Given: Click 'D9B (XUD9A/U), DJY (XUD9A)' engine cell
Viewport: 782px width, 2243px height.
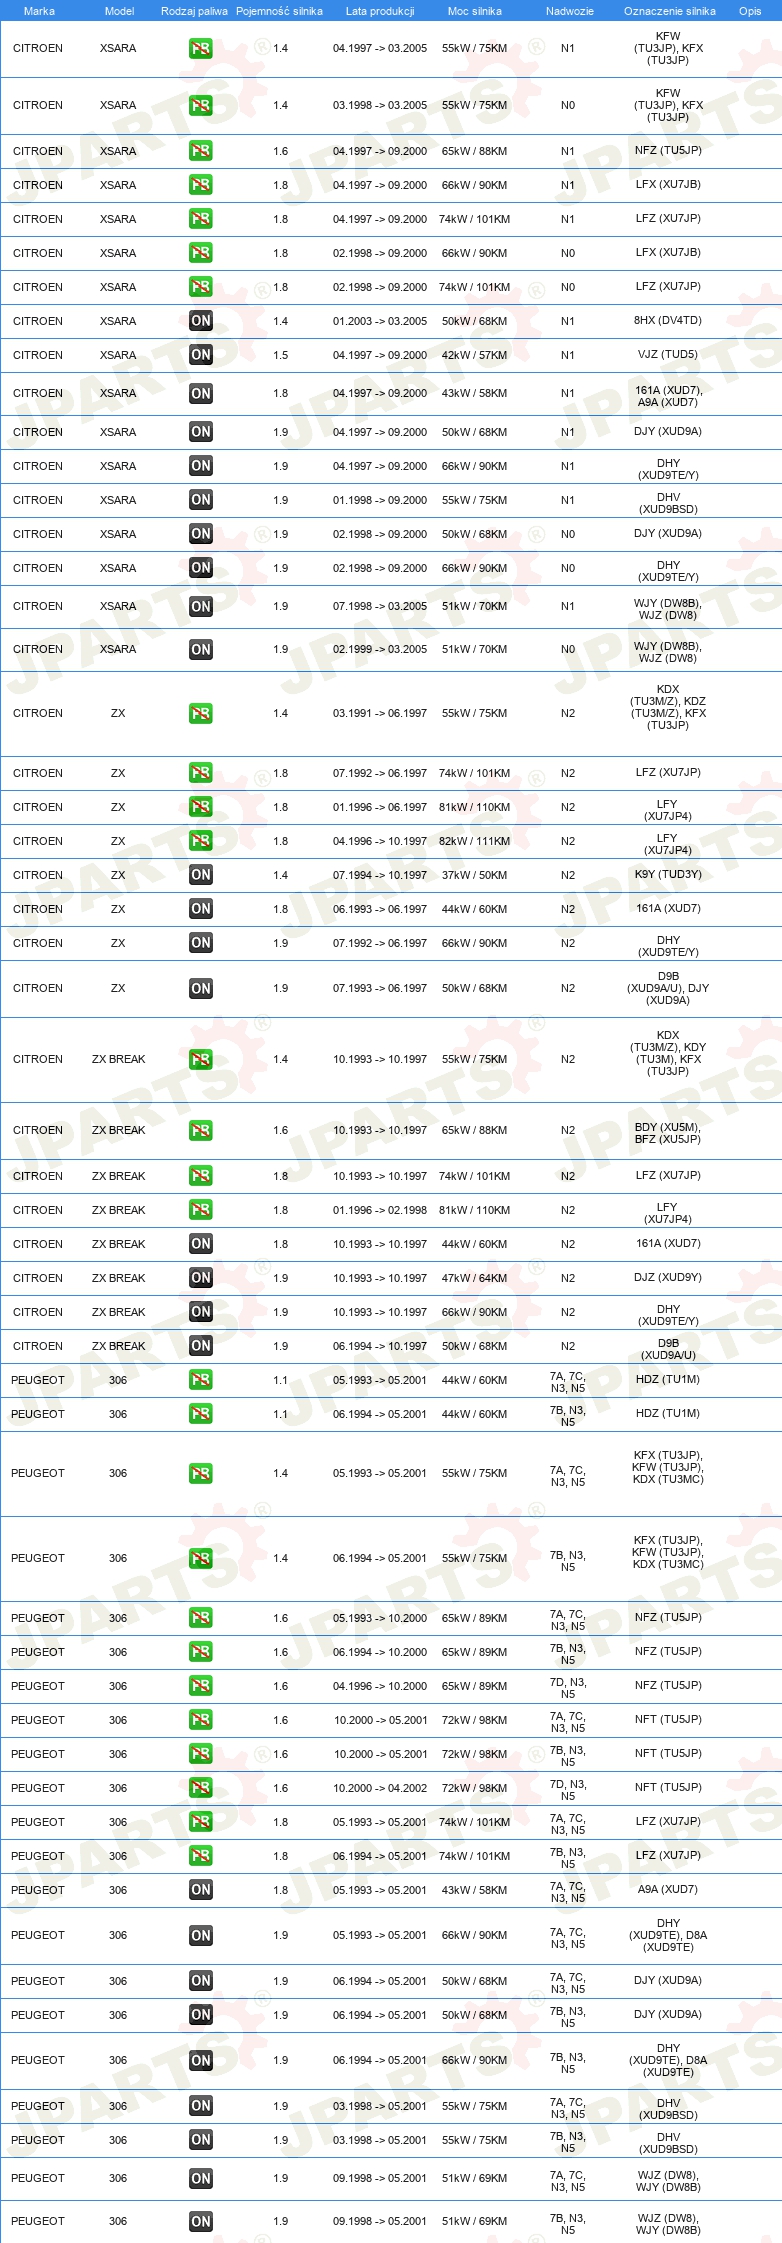Looking at the screenshot, I should click(668, 988).
